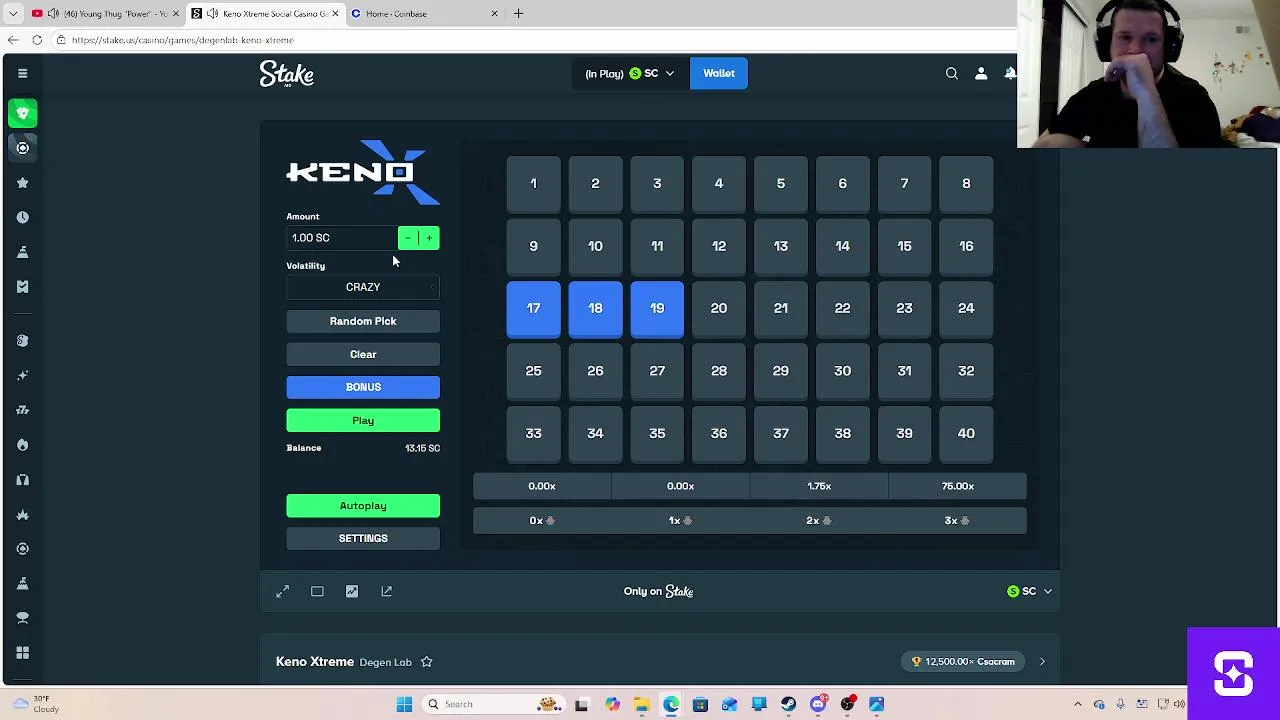
Task: Favorite Keno Xtreme with star icon
Action: point(426,661)
